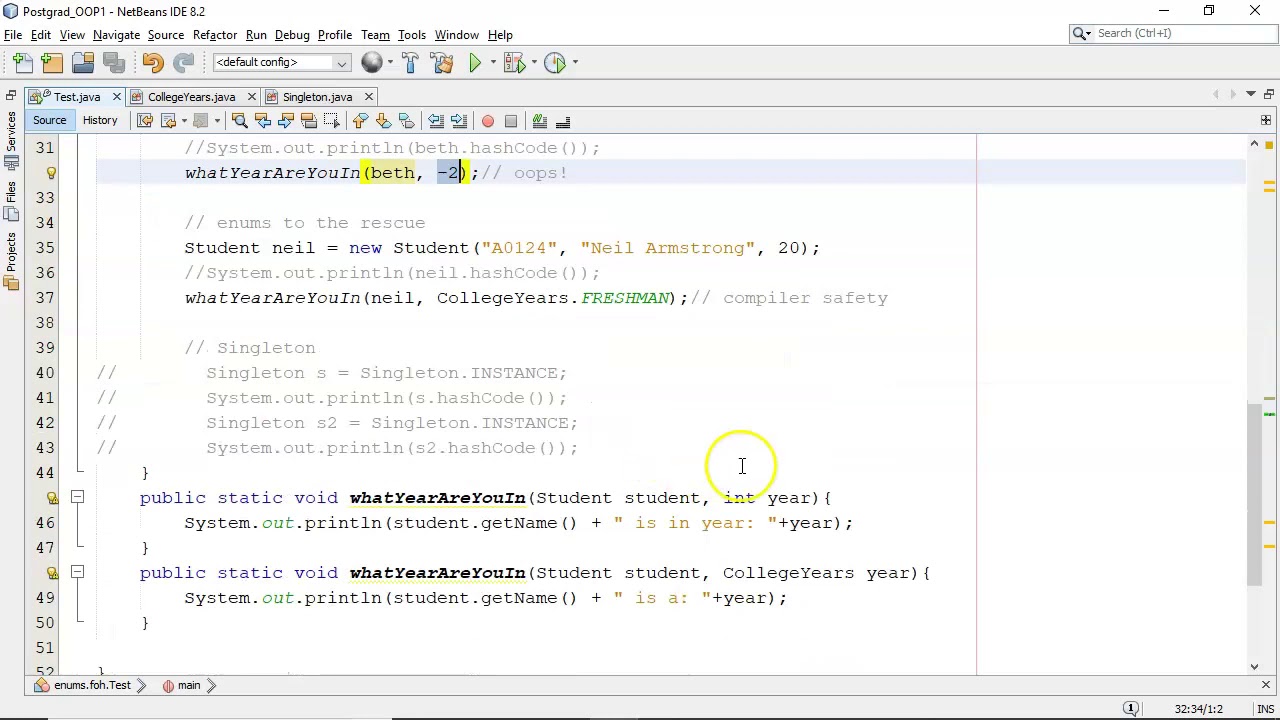Viewport: 1280px width, 720px height.
Task: Open the documents list dropdown arrow
Action: tap(1251, 94)
